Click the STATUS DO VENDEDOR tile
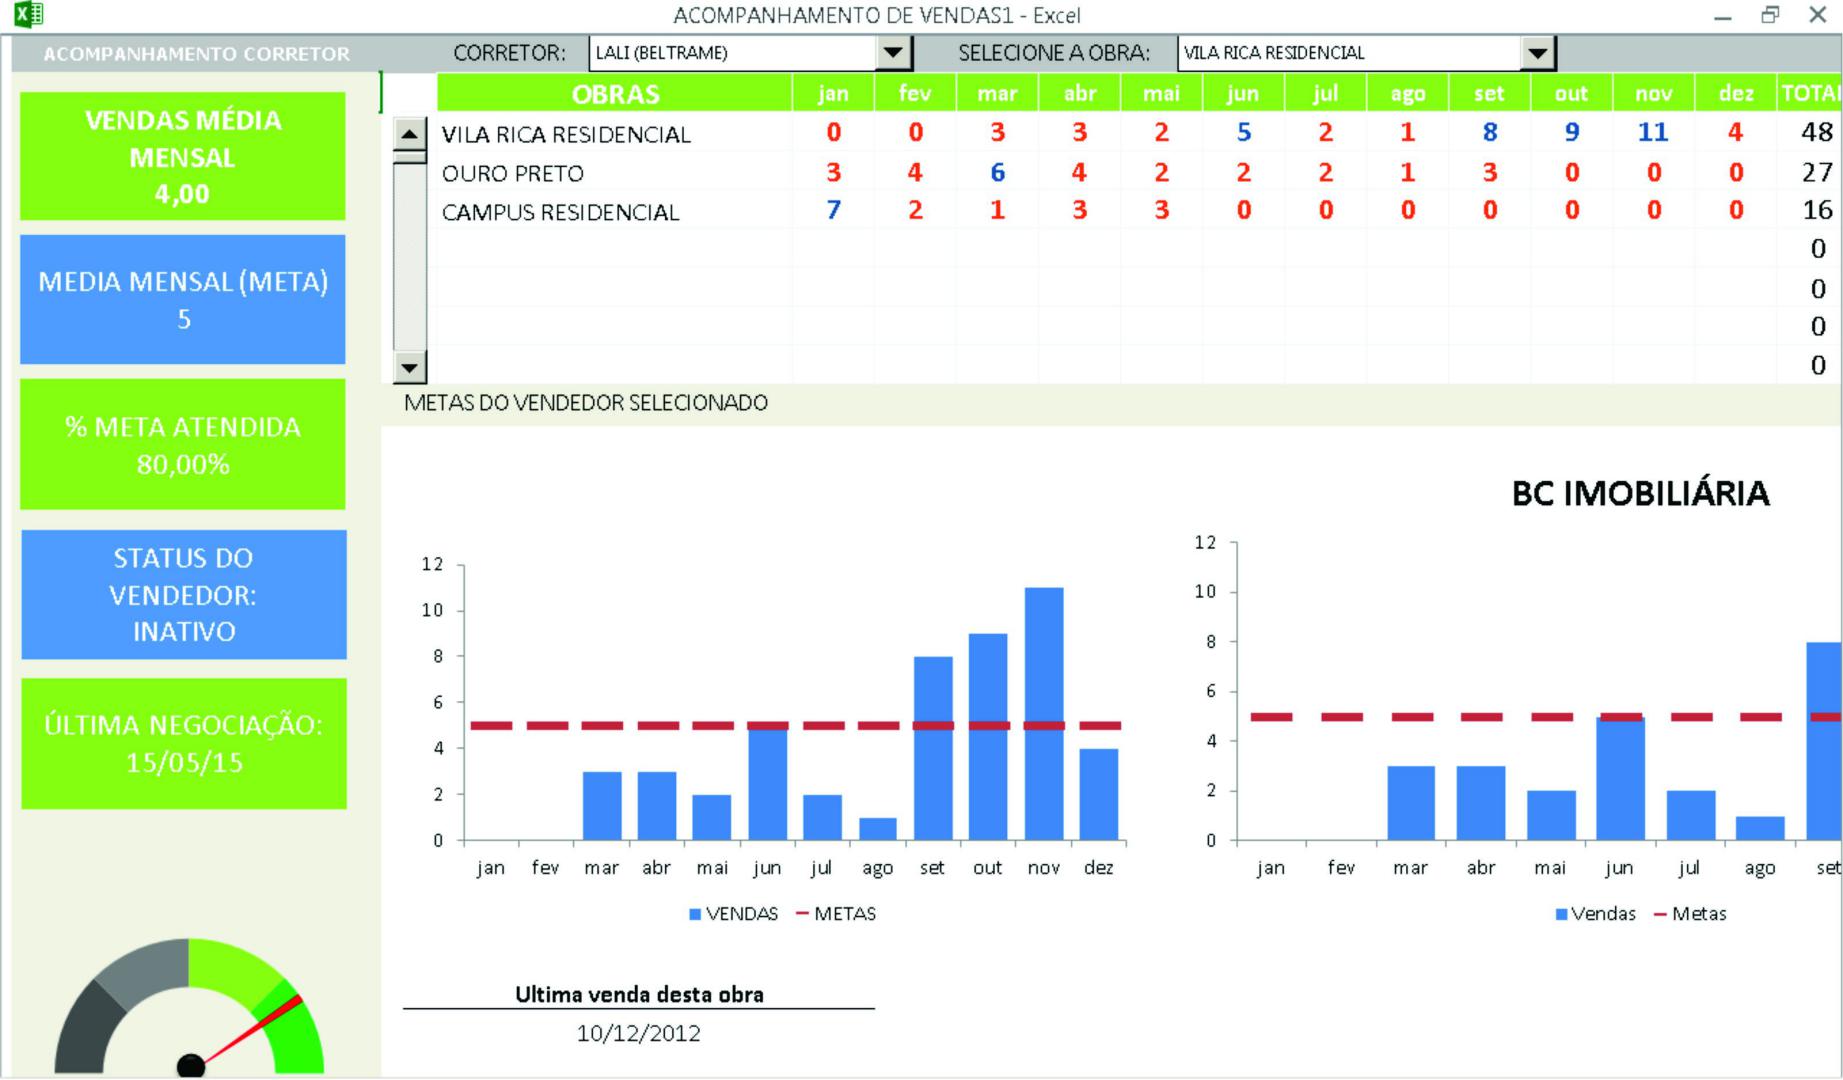Viewport: 1843px width, 1080px height. tap(184, 594)
